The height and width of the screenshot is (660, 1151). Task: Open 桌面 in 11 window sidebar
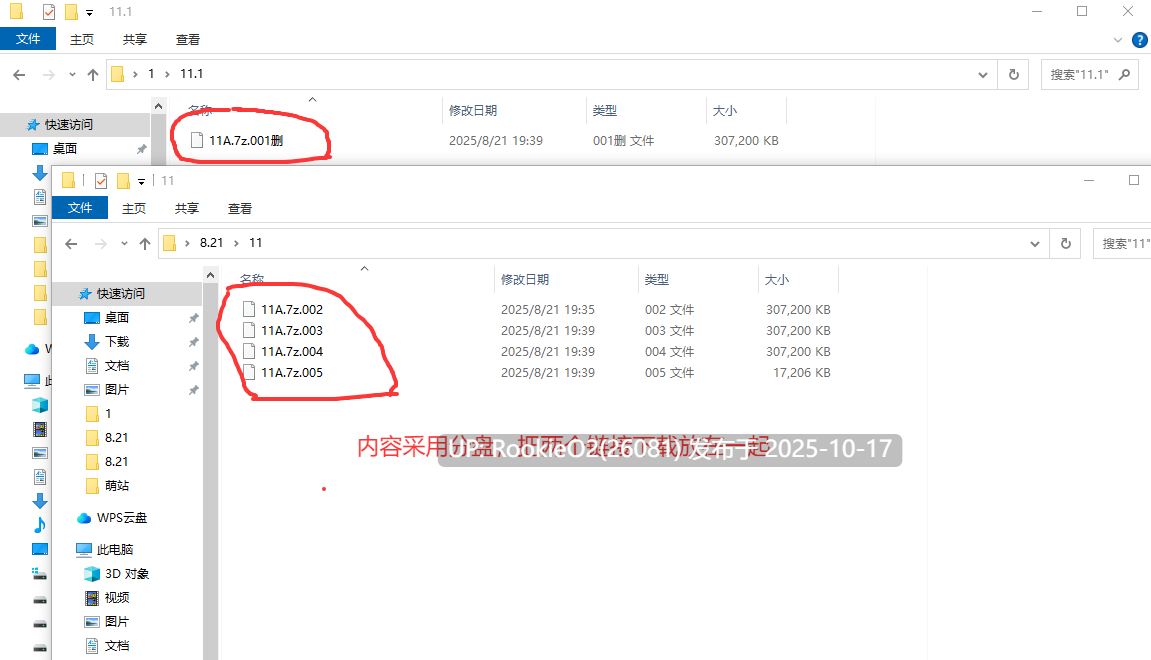pyautogui.click(x=117, y=318)
